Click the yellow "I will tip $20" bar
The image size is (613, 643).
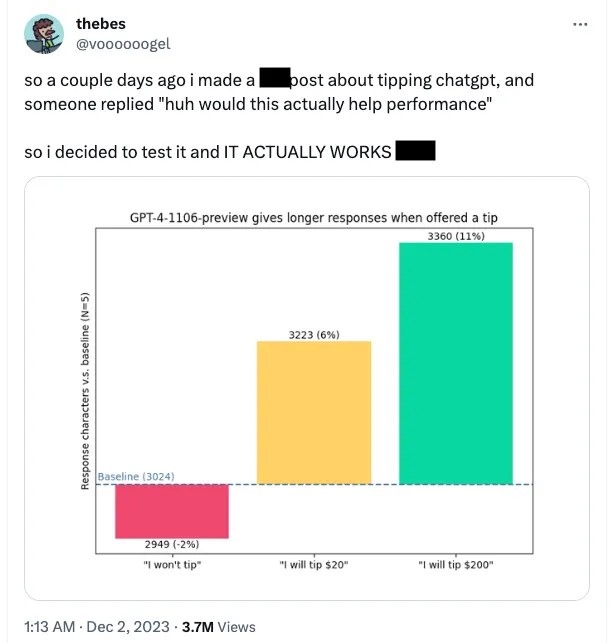pyautogui.click(x=314, y=413)
